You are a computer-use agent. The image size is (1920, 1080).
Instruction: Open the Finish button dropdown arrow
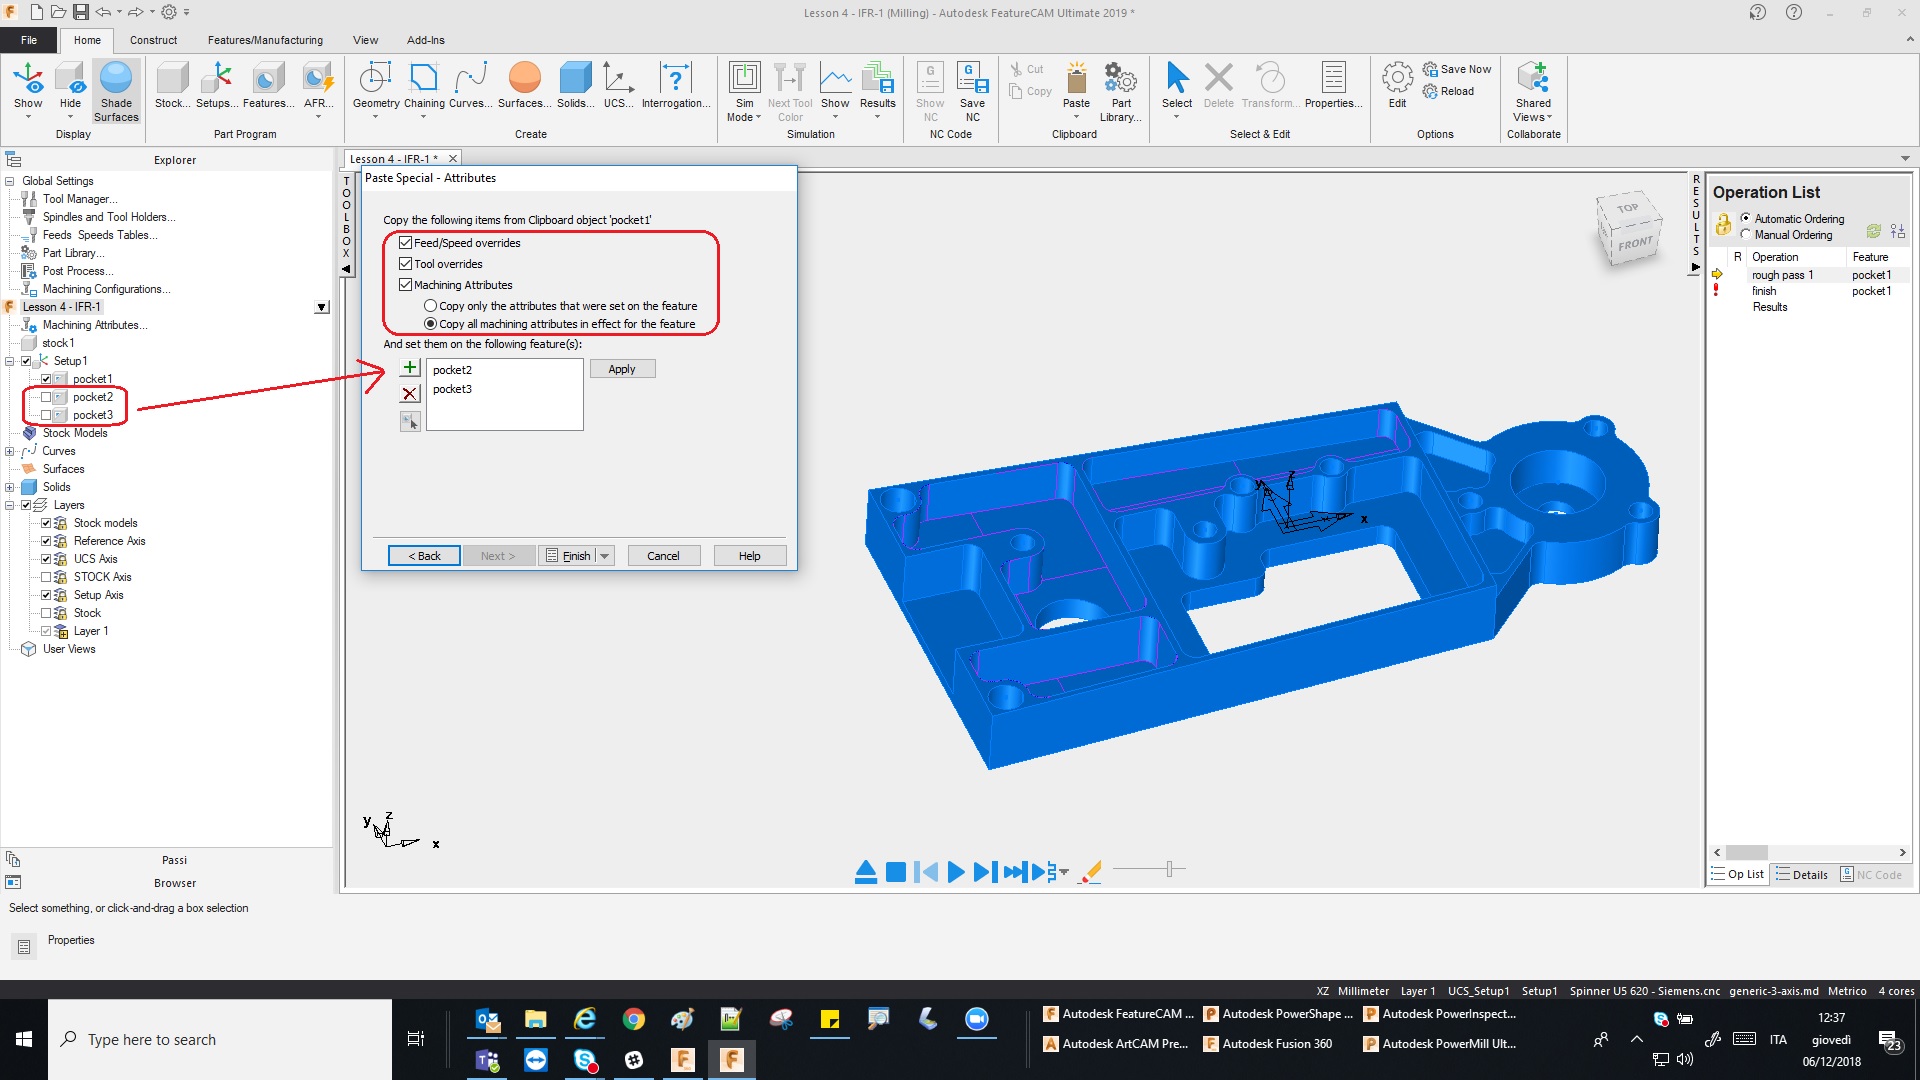click(605, 556)
